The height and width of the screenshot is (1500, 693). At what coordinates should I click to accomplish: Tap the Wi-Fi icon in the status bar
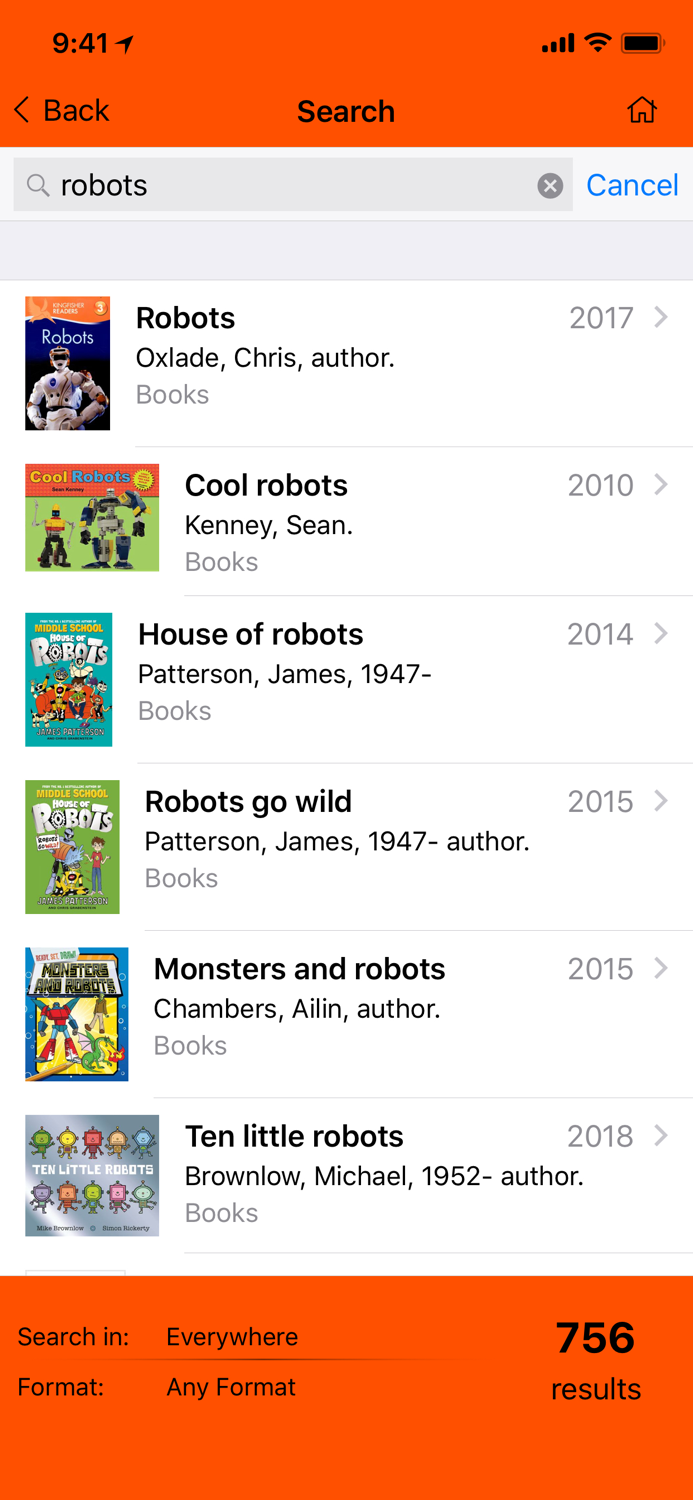coord(599,43)
